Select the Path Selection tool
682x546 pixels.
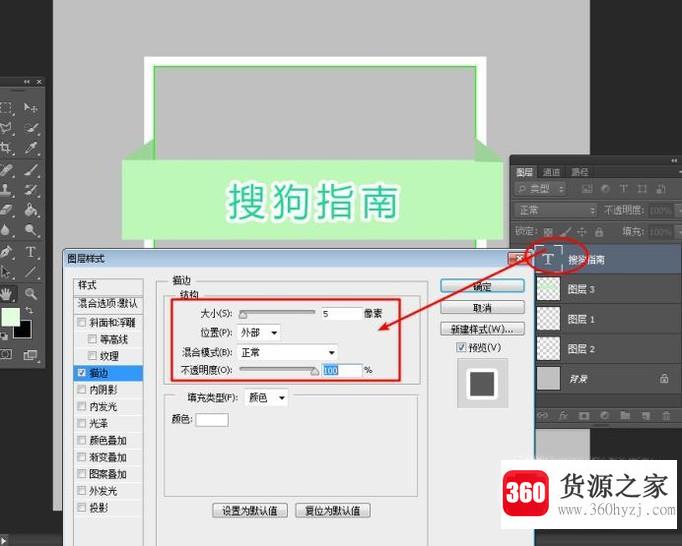tap(6, 272)
